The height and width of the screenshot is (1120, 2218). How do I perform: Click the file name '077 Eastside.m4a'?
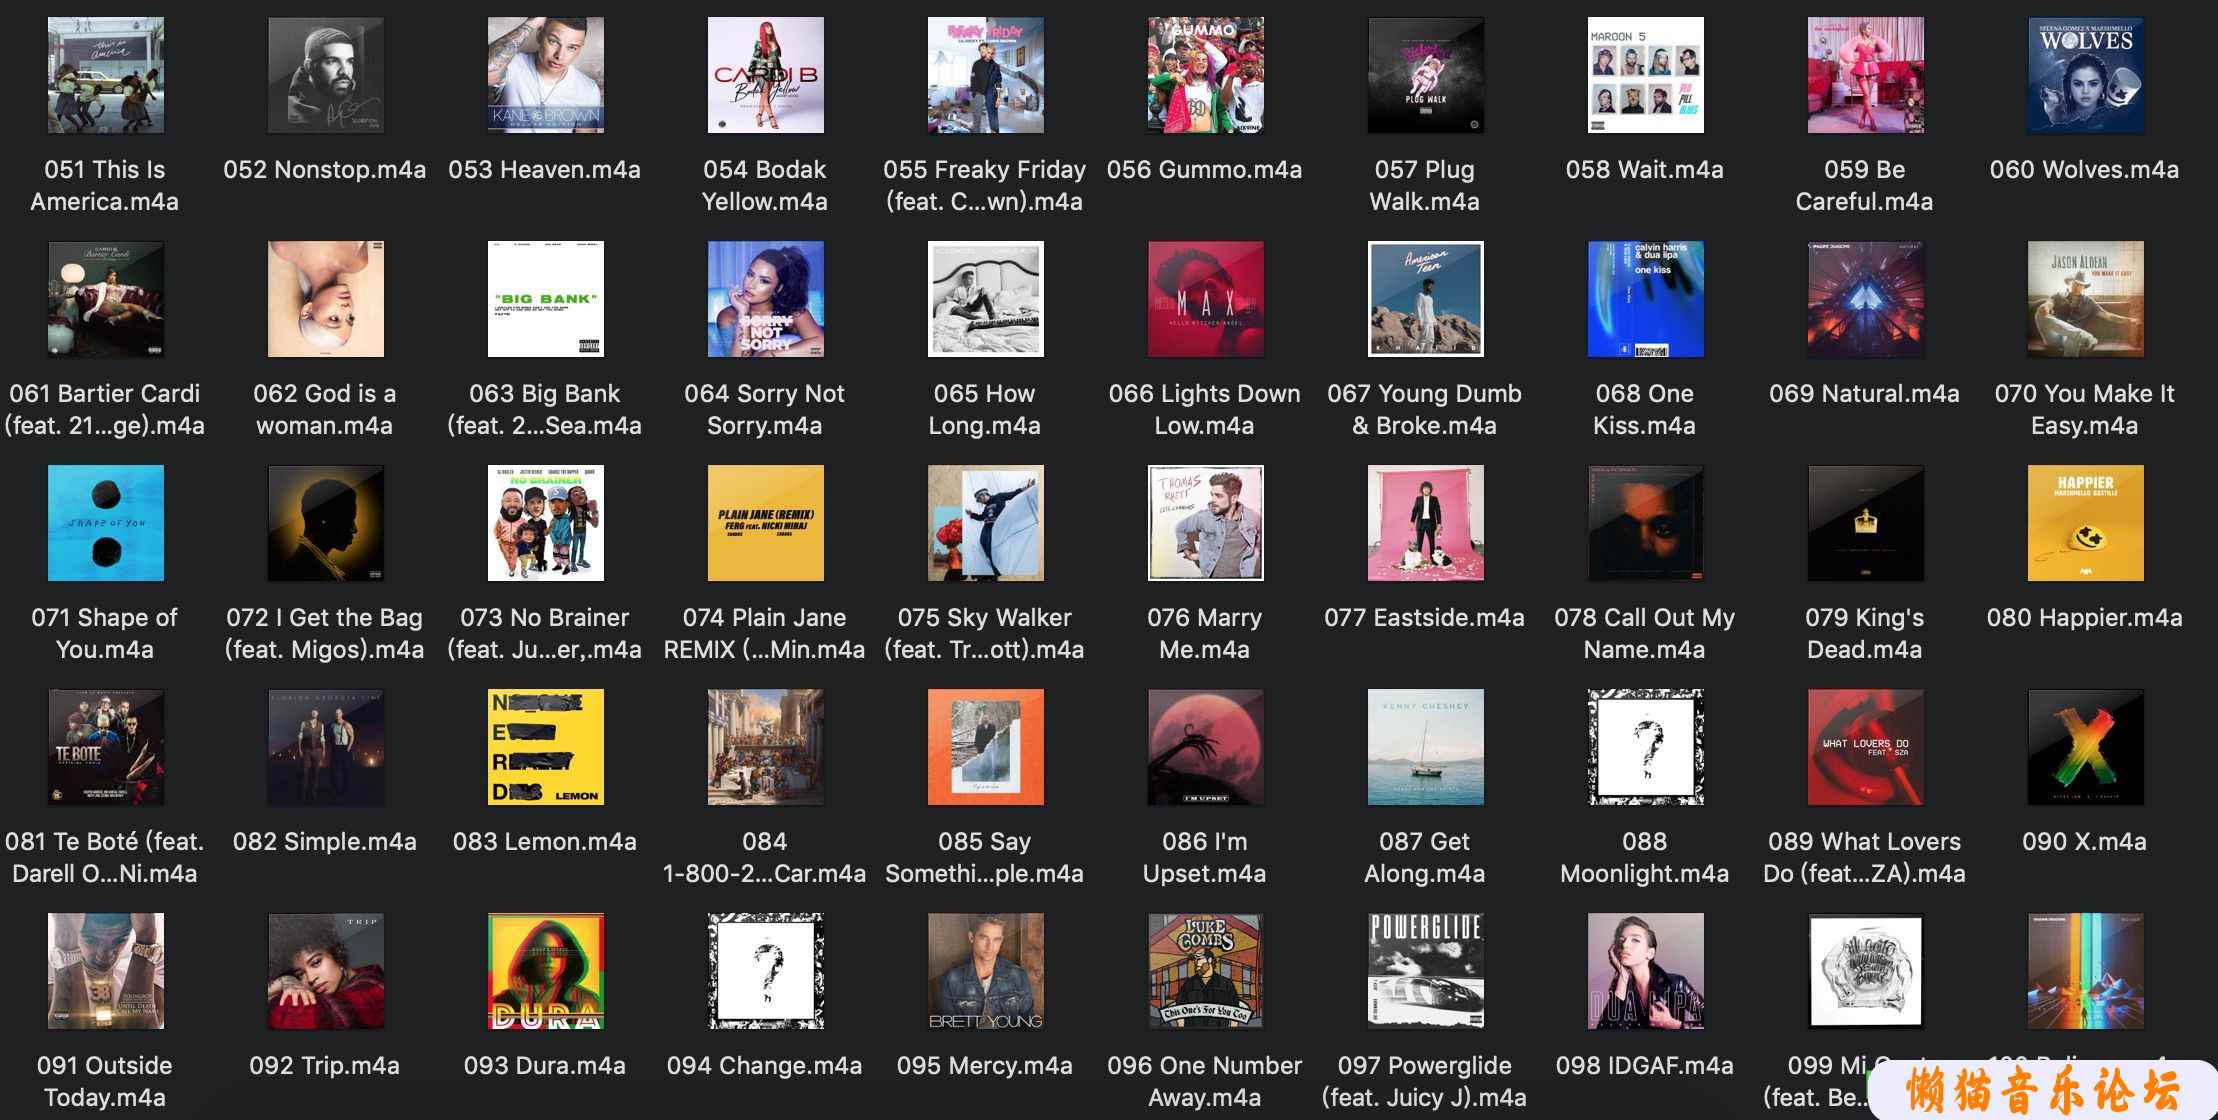(x=1425, y=618)
